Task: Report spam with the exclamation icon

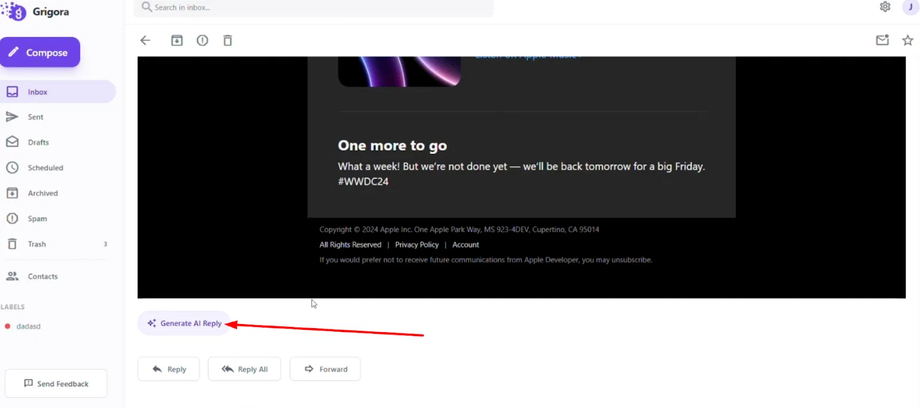Action: (202, 40)
